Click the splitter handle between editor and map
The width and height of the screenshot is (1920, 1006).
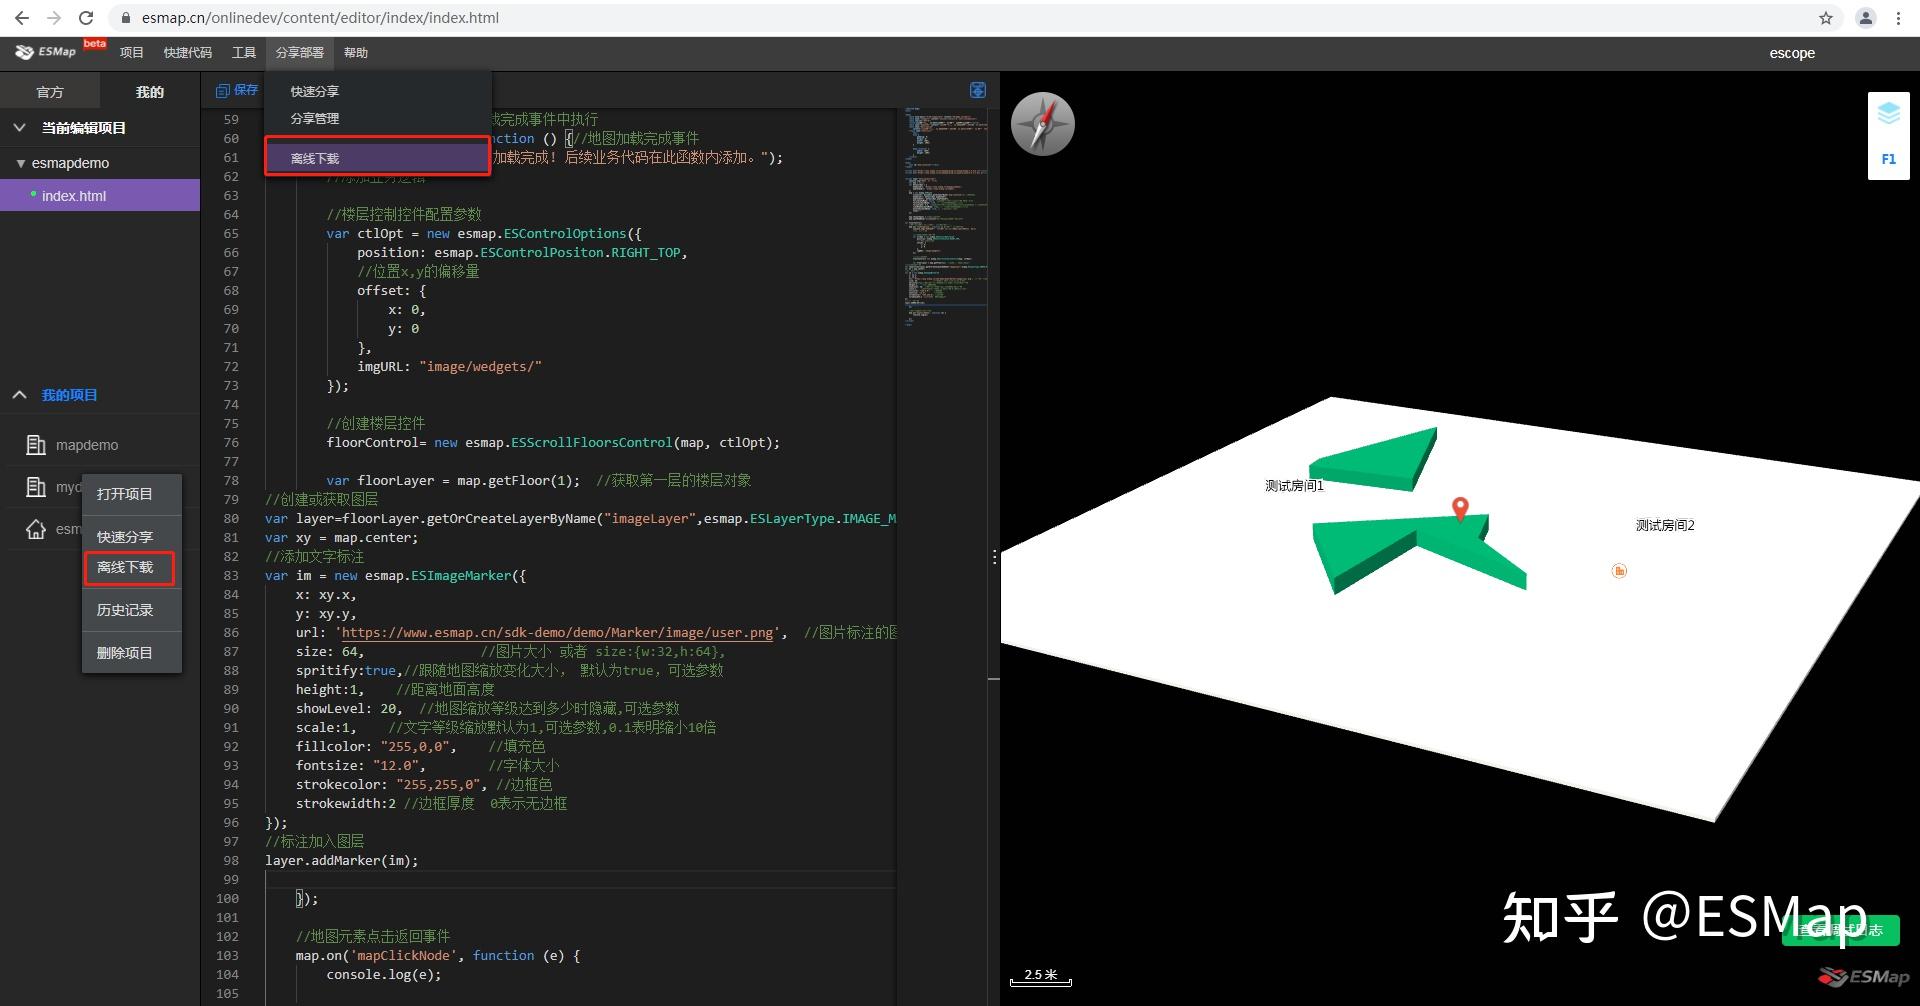(994, 557)
